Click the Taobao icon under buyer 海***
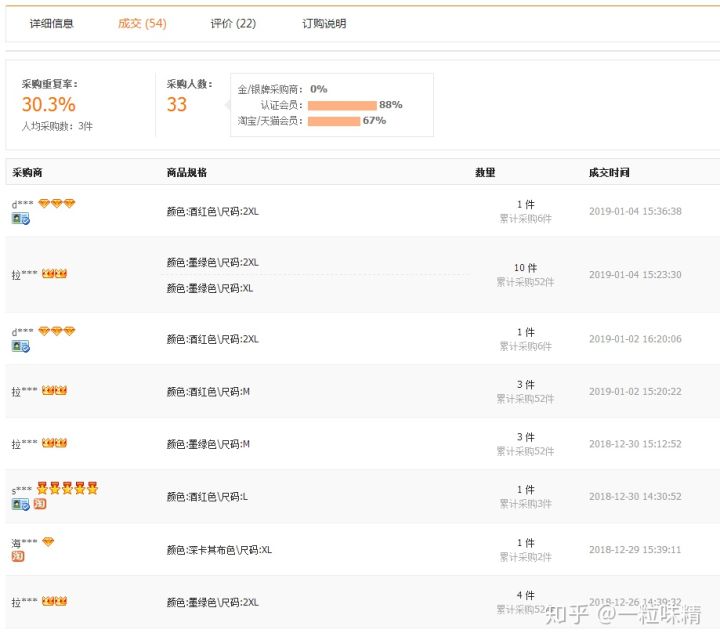Image resolution: width=720 pixels, height=644 pixels. point(18,556)
